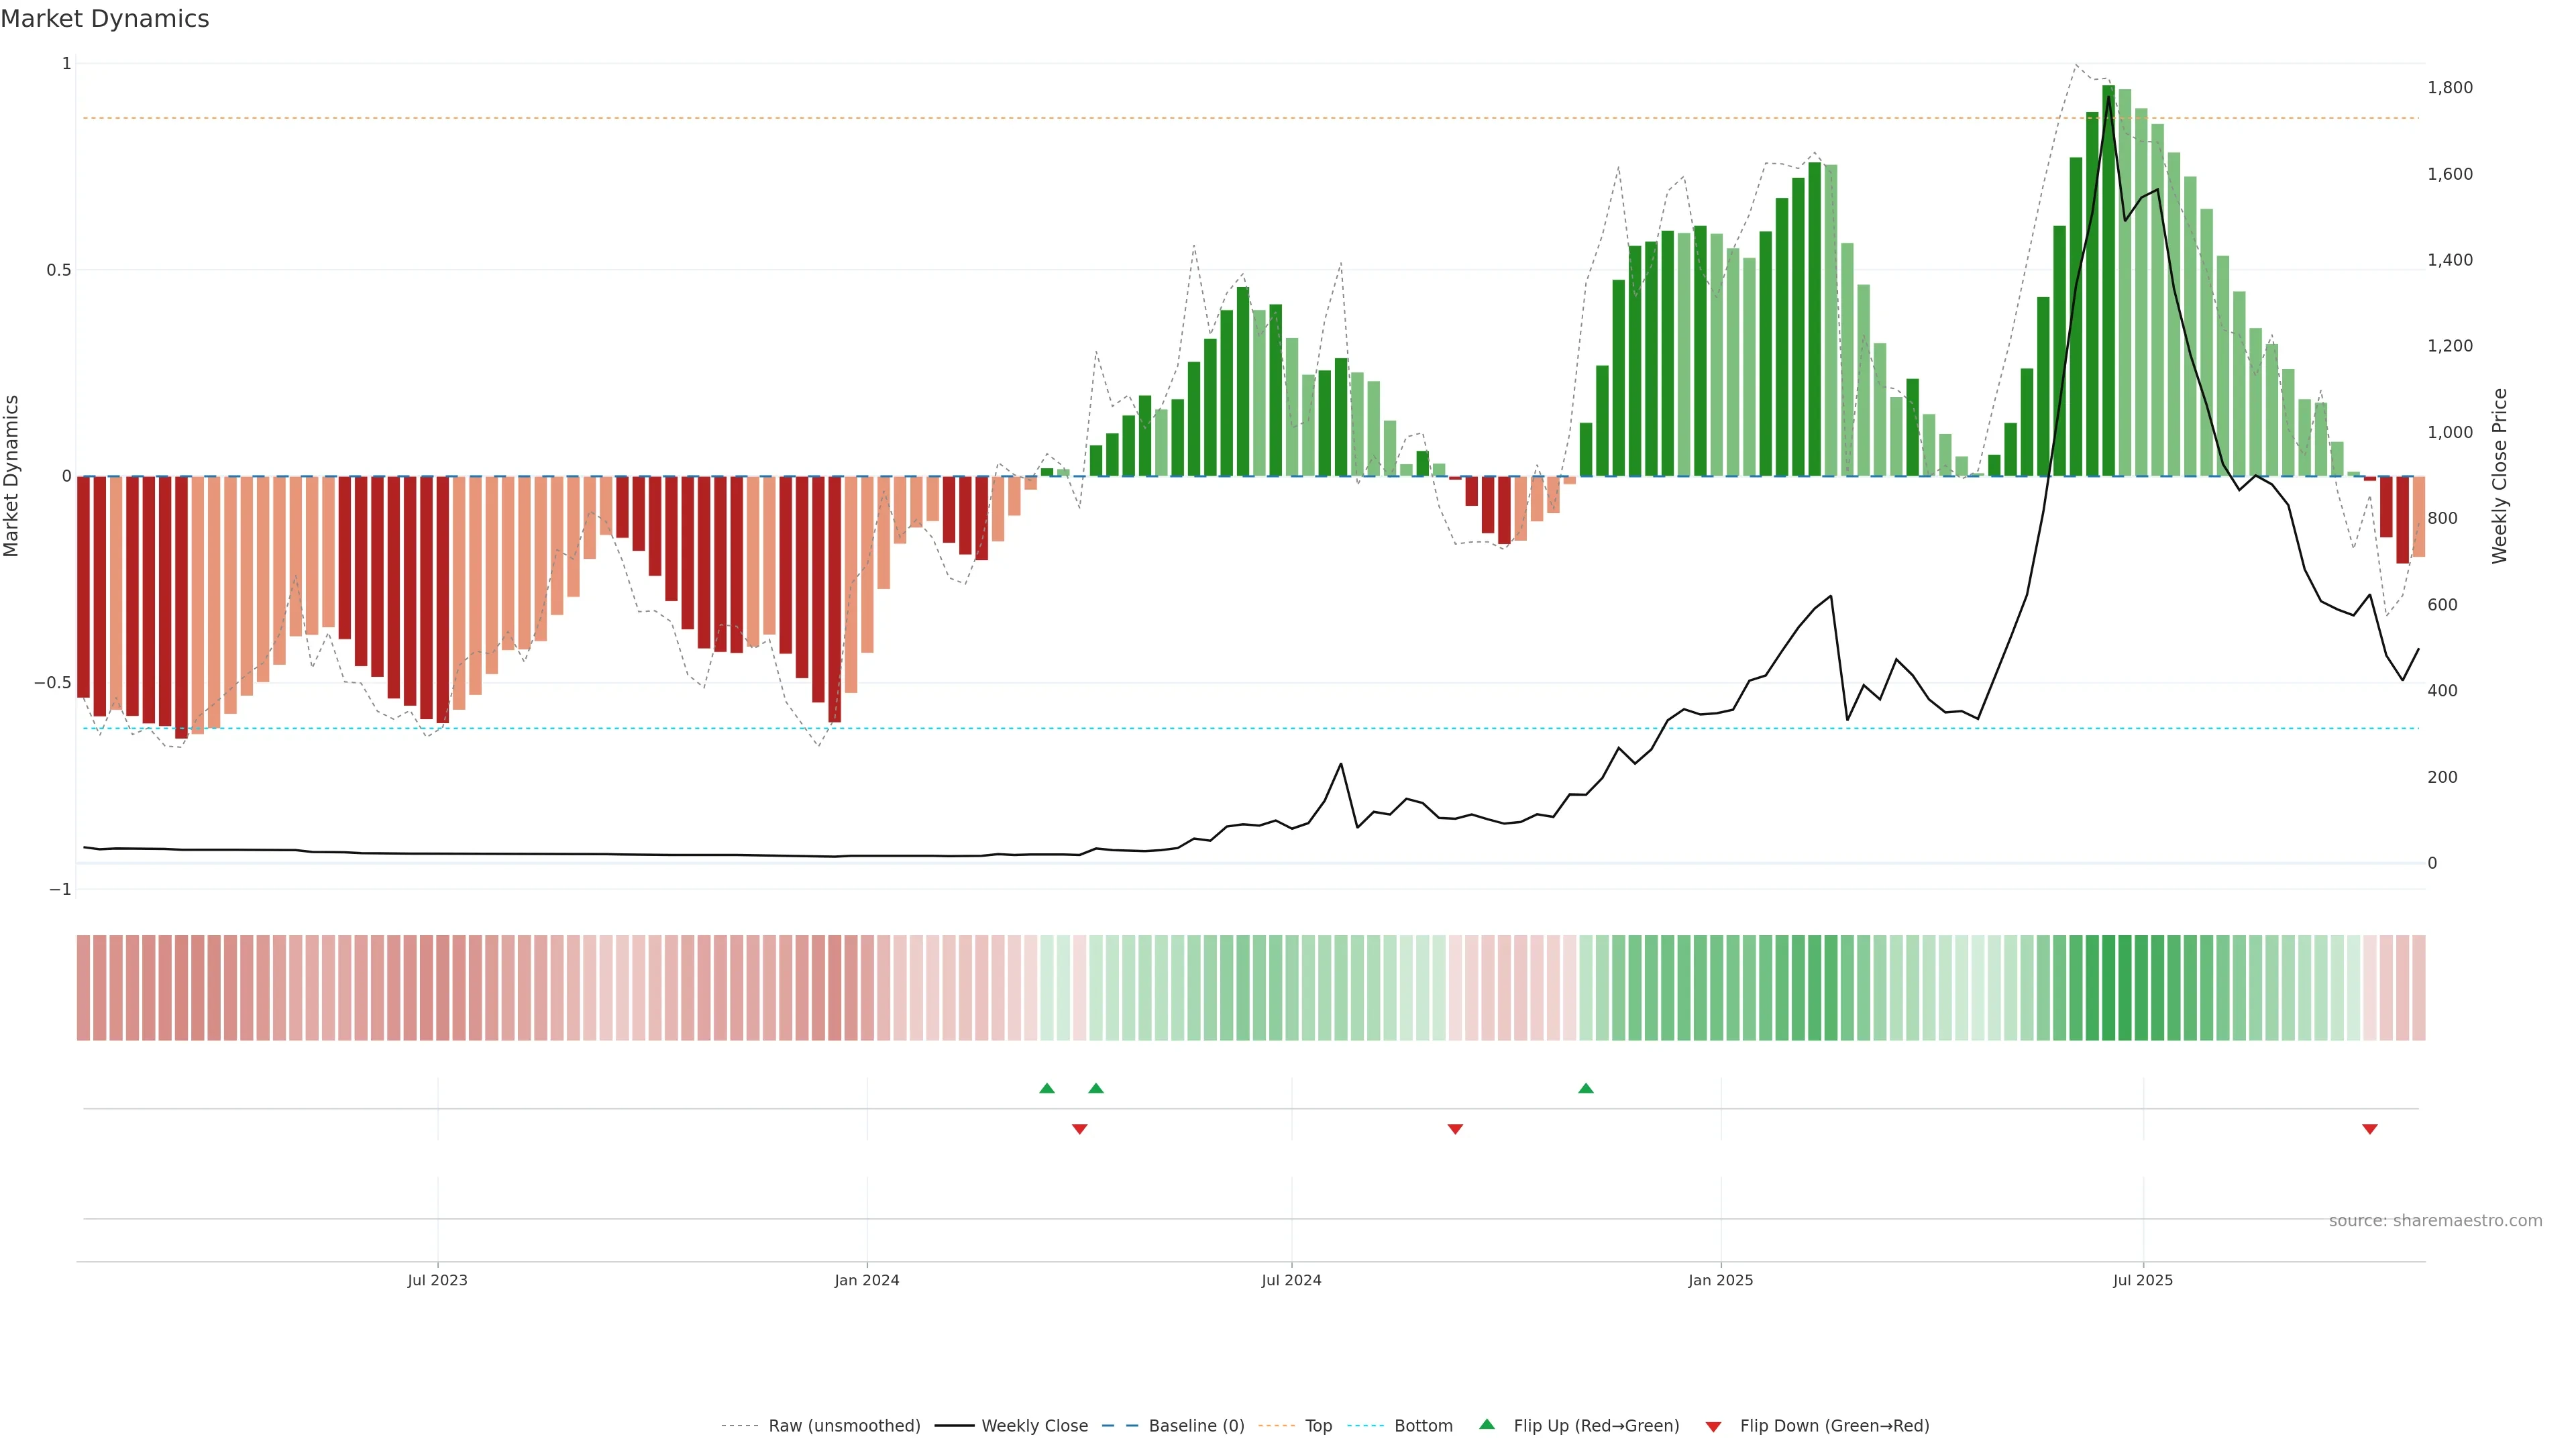Click the red triangle icon in legend
2576x1449 pixels.
[x=1713, y=1427]
